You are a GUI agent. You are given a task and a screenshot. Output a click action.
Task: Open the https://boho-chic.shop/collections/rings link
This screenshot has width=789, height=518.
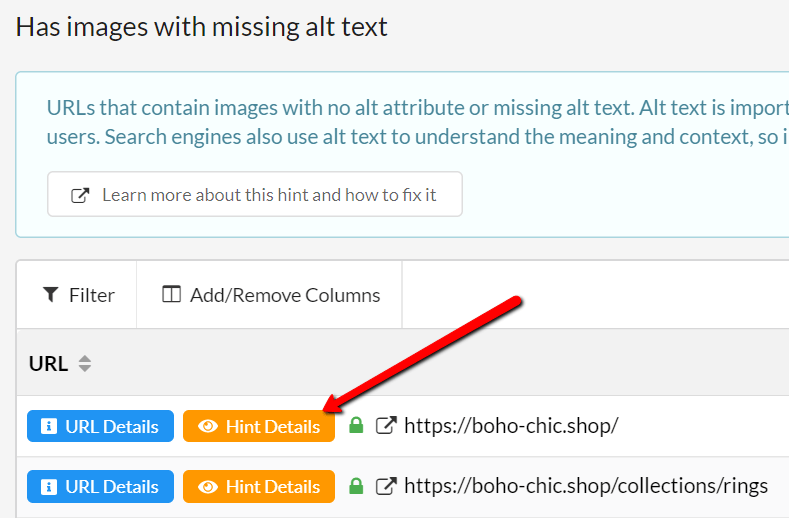coord(586,486)
